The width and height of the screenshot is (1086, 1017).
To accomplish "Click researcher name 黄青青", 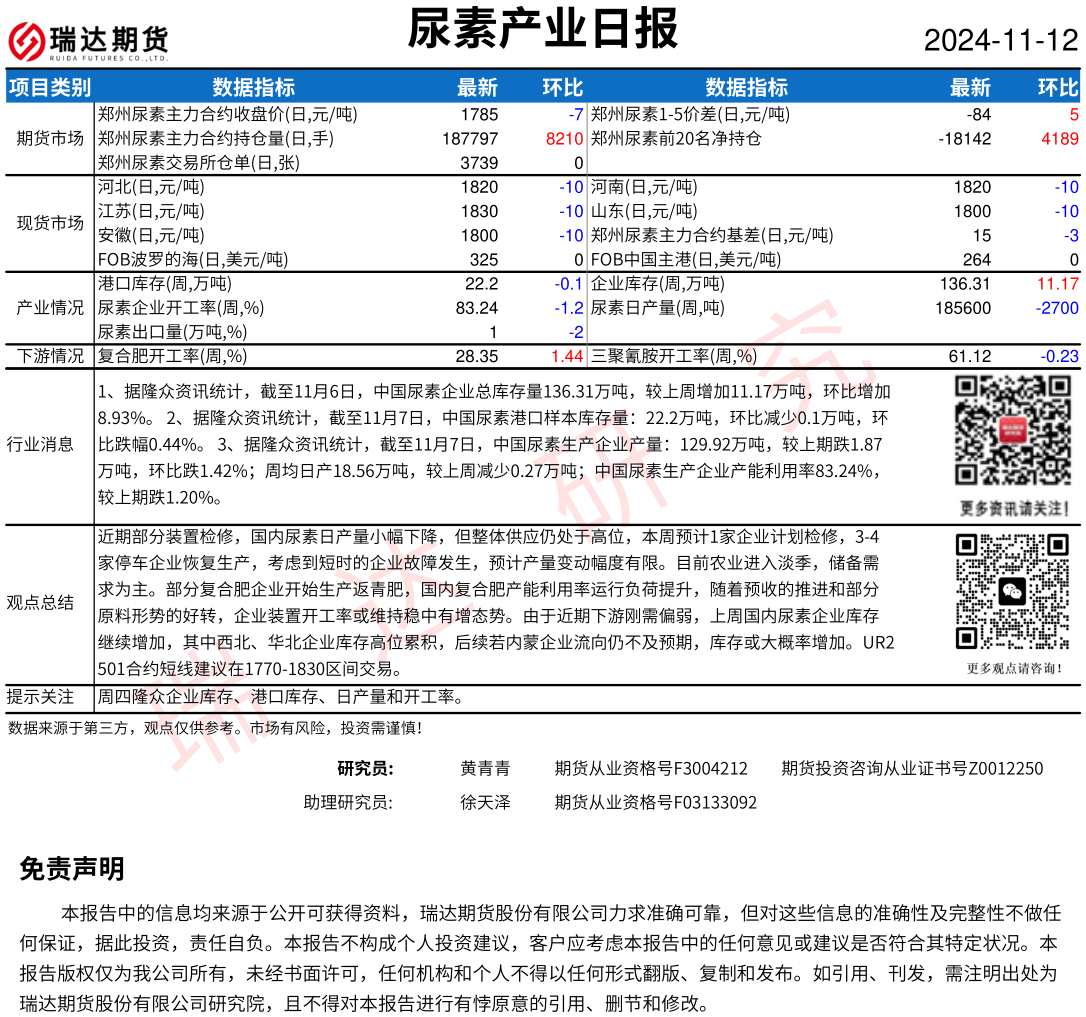I will point(485,768).
